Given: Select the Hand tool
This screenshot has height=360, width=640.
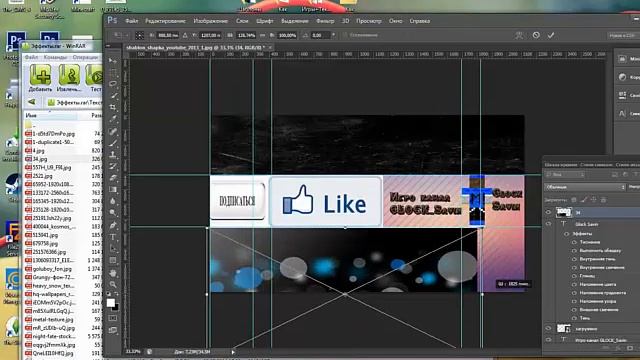Looking at the screenshot, I should pyautogui.click(x=113, y=273).
